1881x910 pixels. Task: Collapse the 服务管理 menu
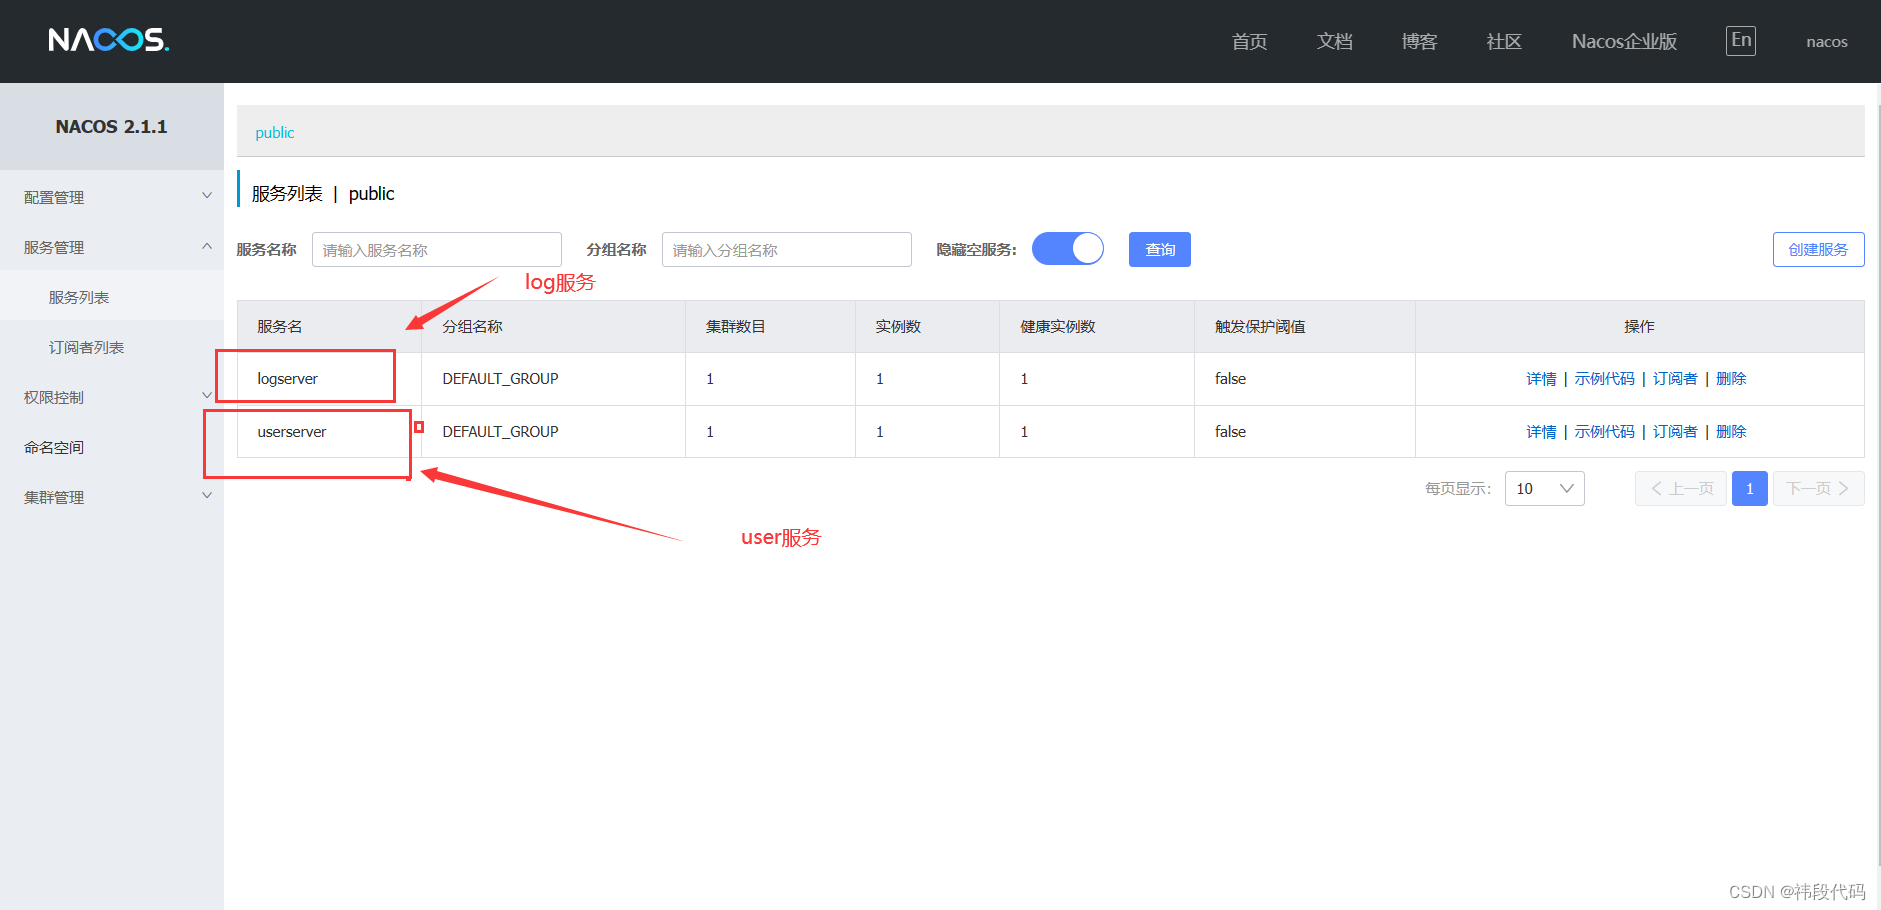click(x=112, y=247)
